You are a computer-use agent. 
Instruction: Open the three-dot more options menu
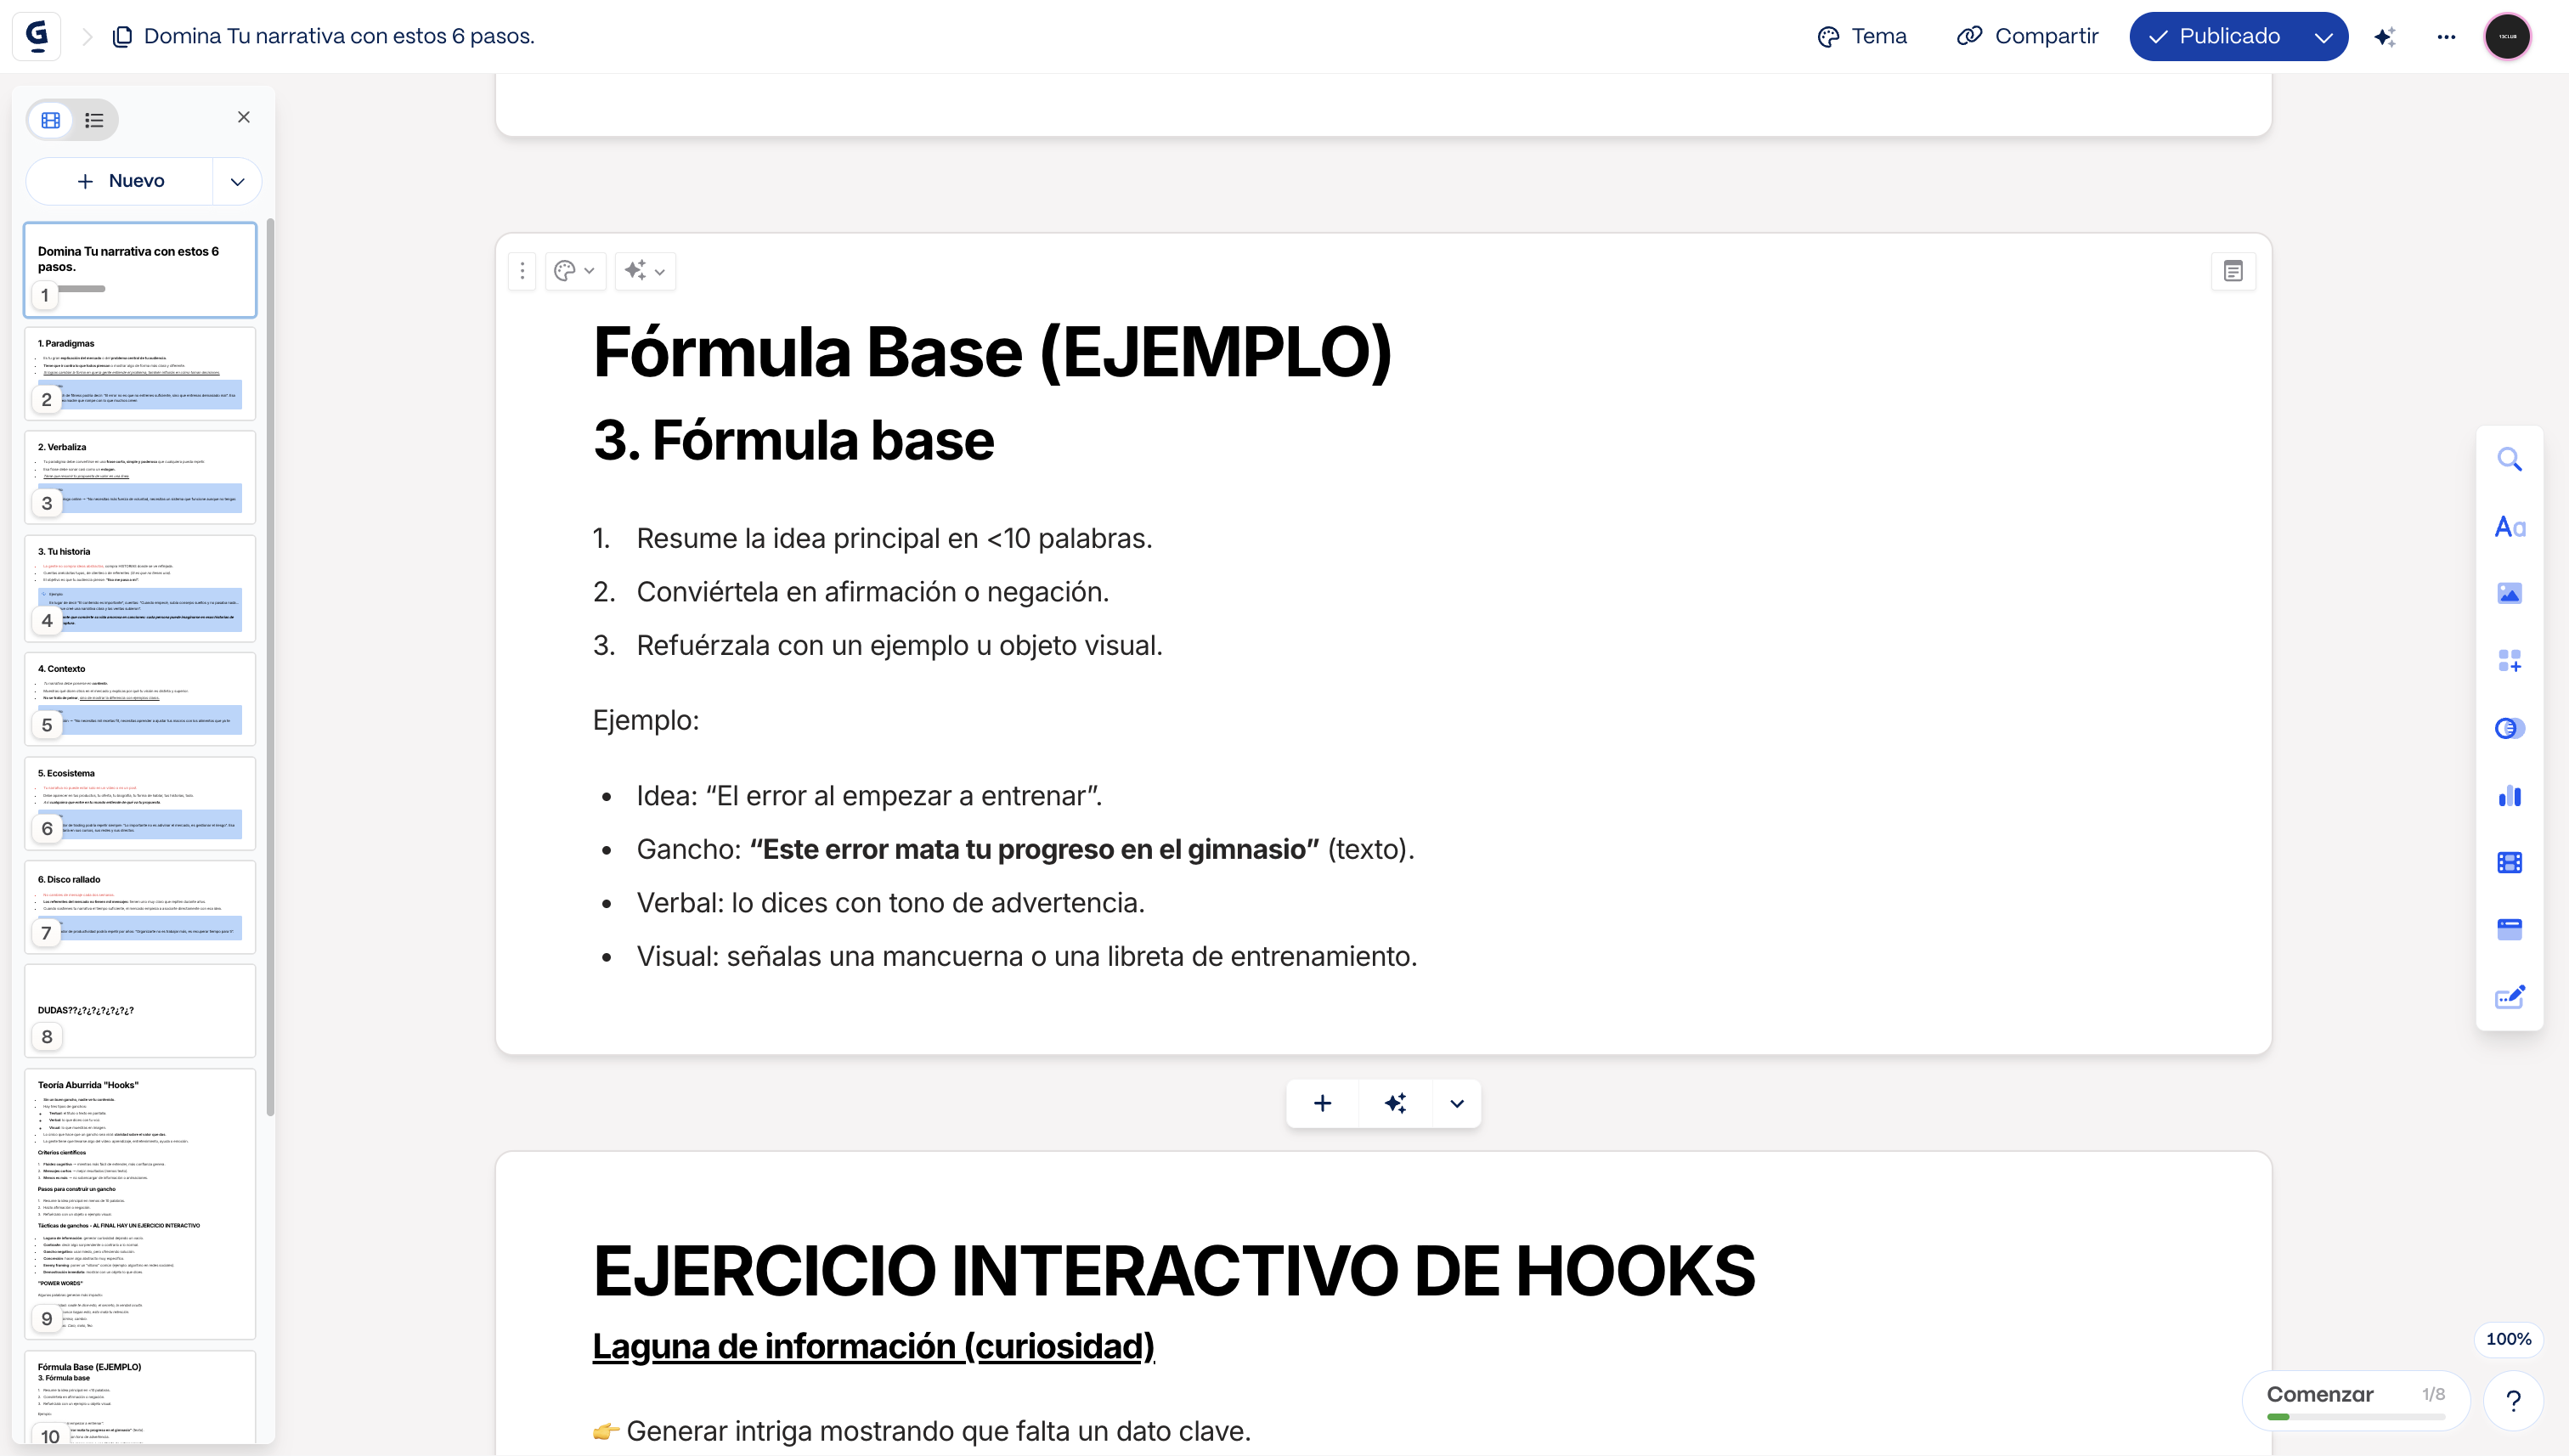(x=2445, y=37)
